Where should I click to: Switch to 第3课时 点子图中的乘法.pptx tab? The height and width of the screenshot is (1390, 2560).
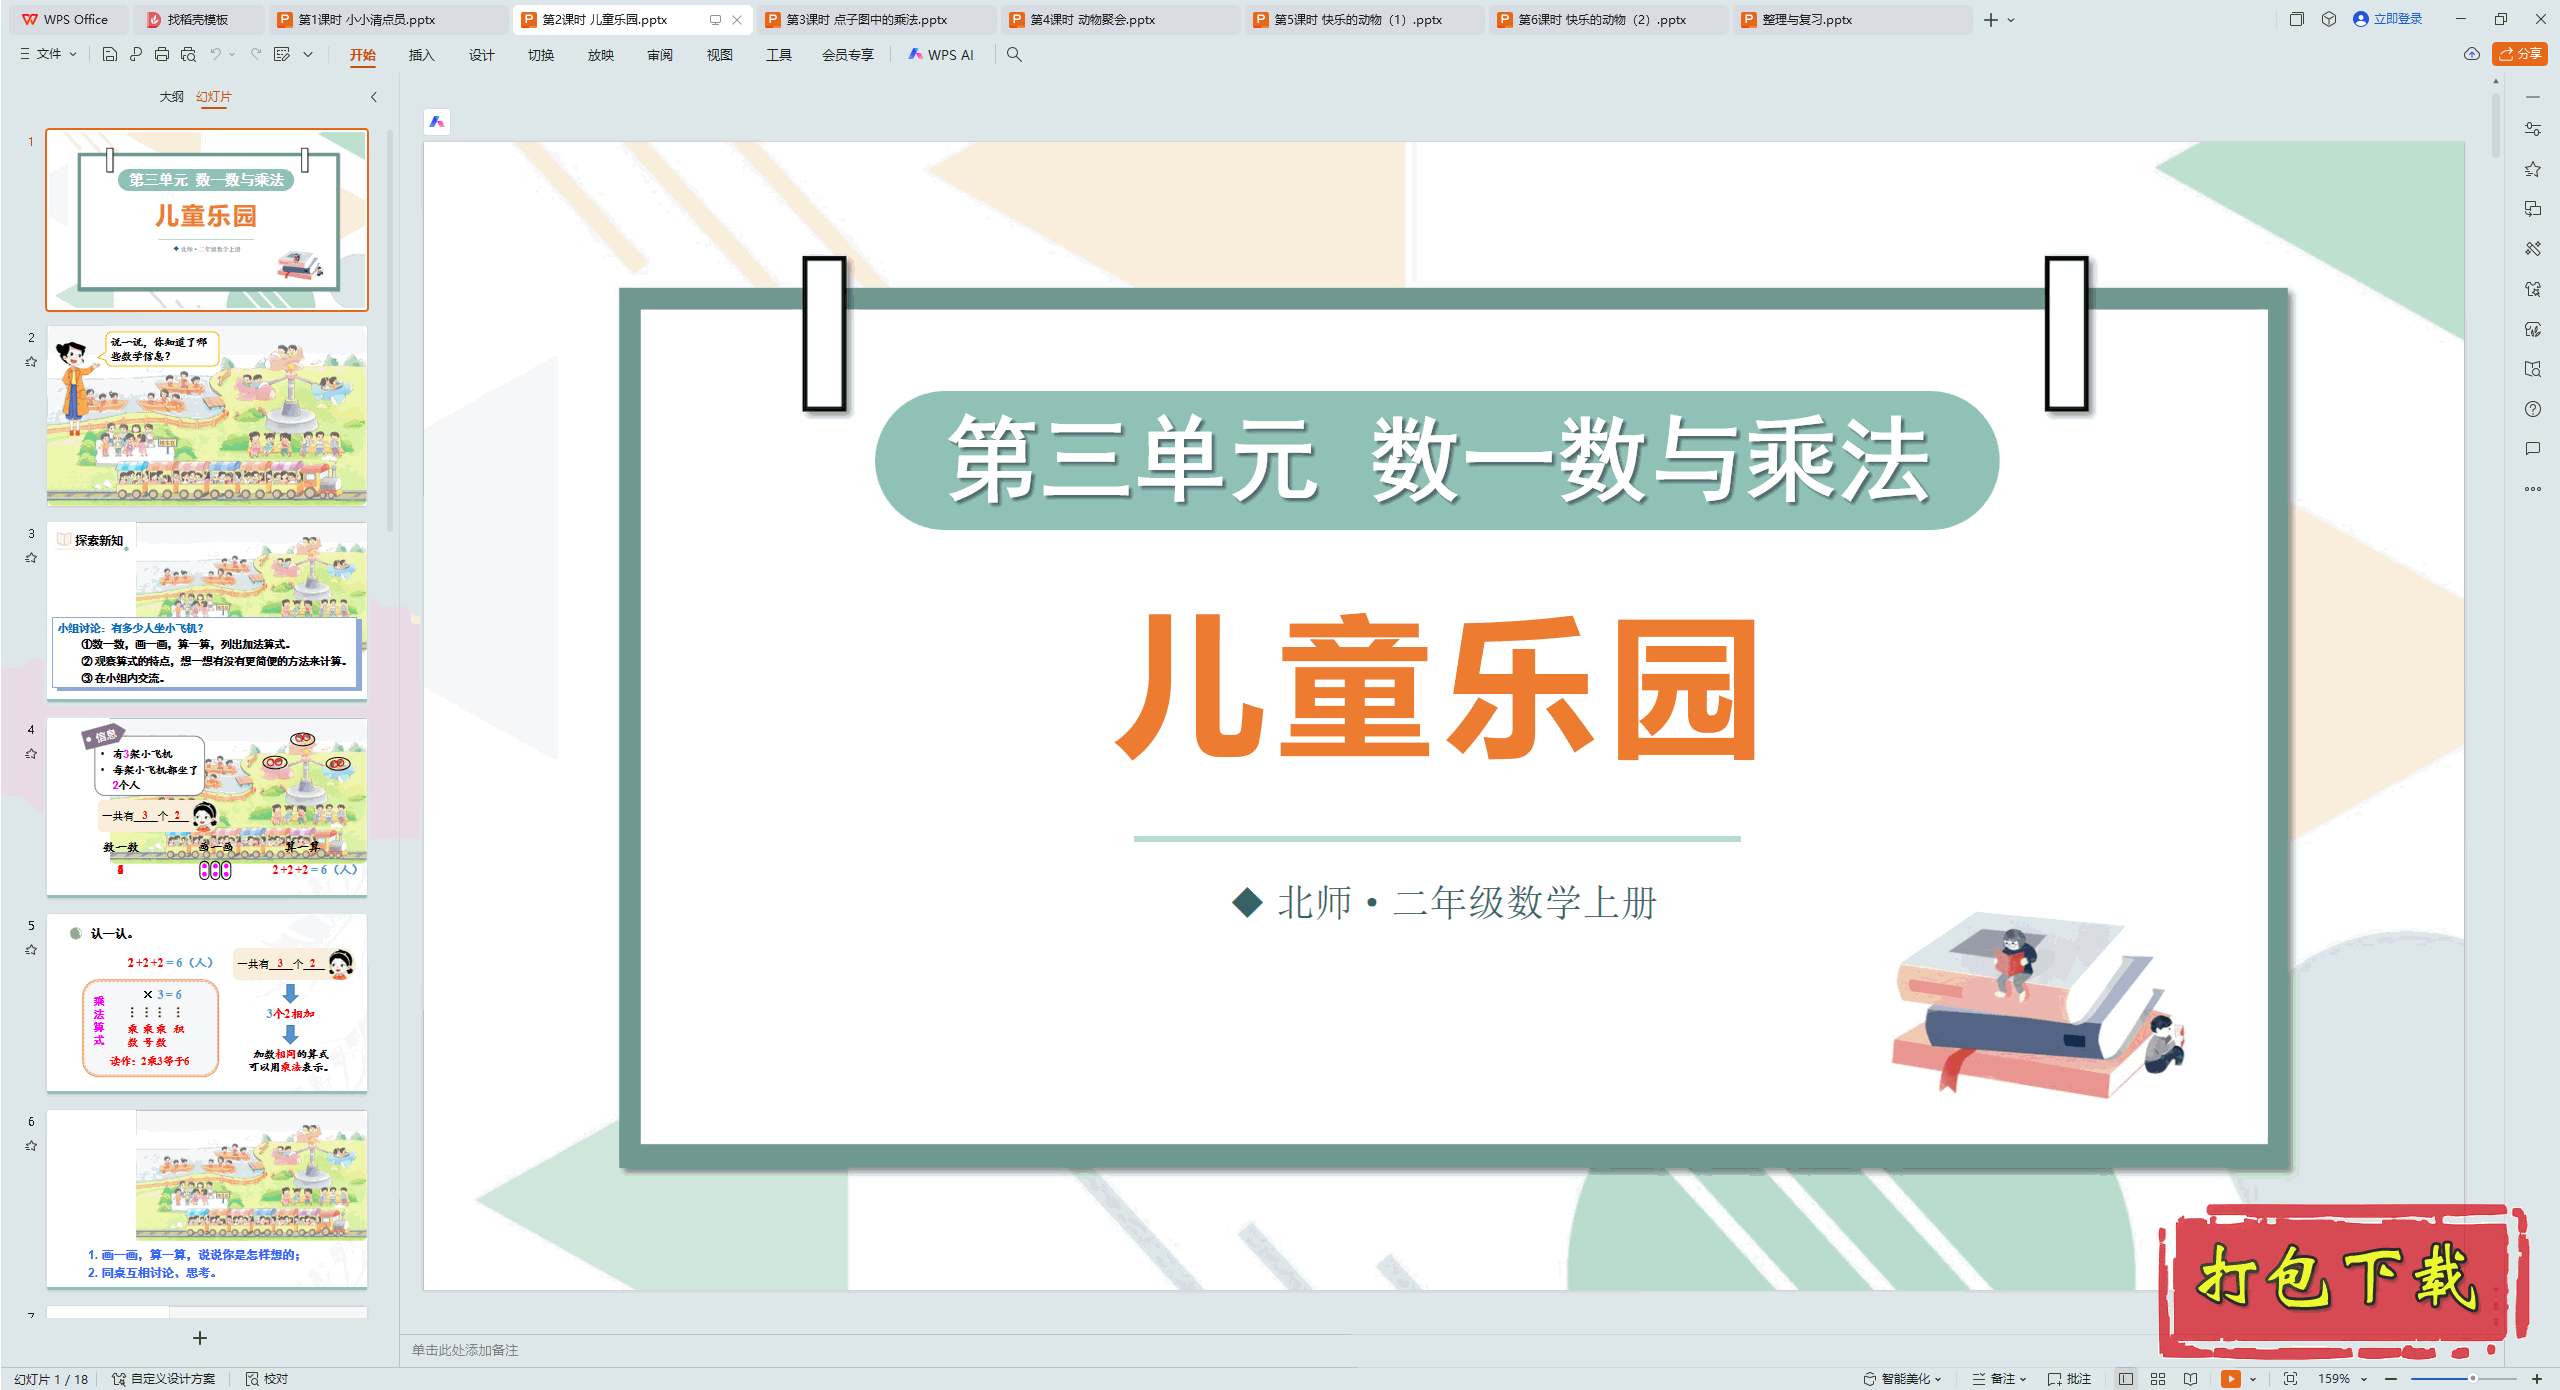[x=866, y=19]
